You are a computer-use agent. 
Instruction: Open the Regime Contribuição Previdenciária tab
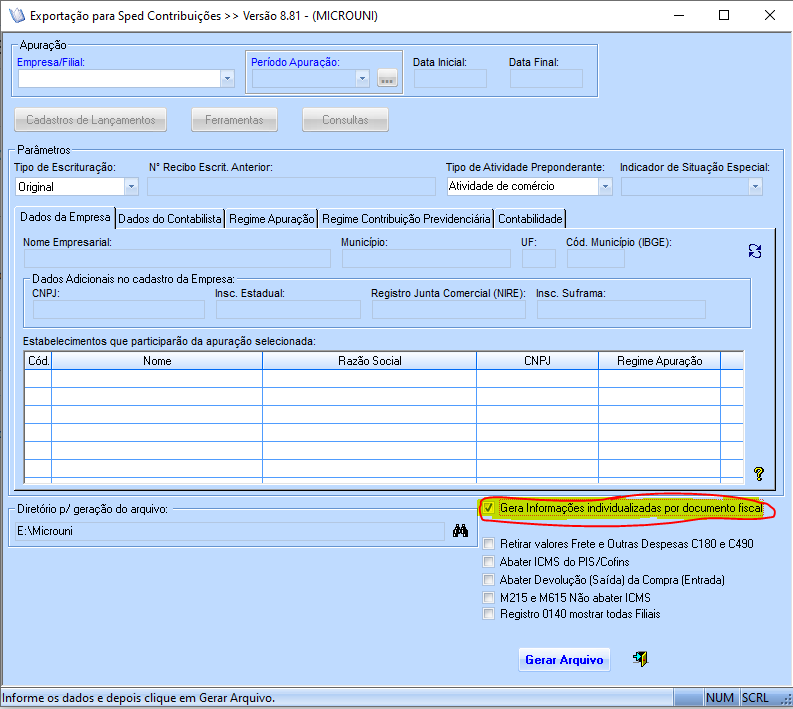406,218
